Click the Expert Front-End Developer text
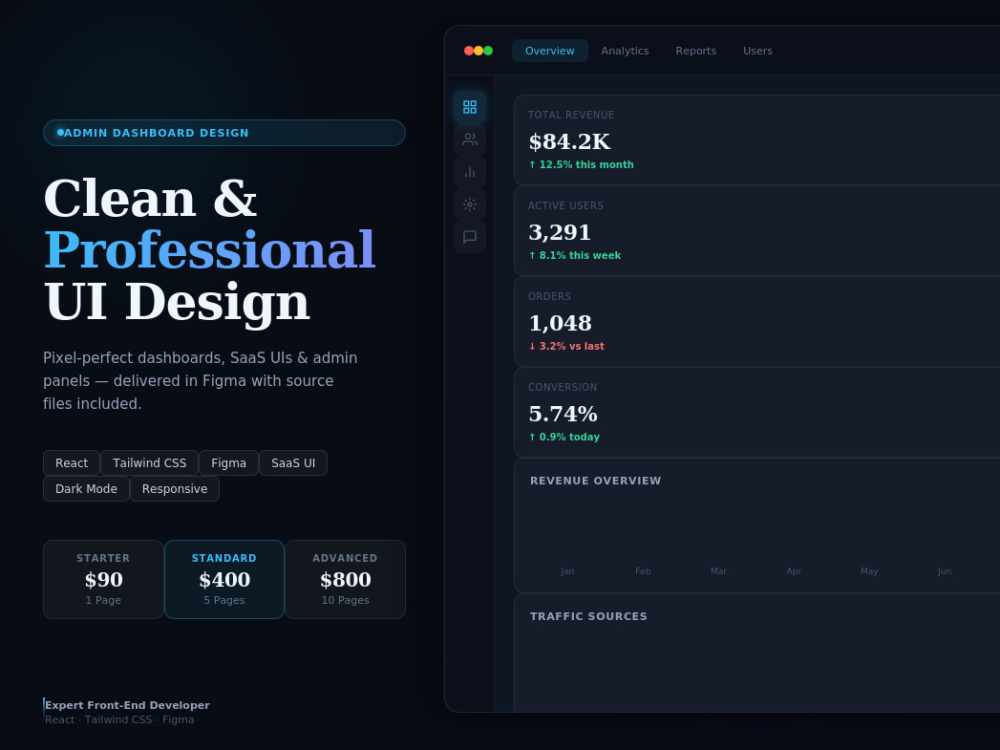This screenshot has height=750, width=1000. pos(128,705)
